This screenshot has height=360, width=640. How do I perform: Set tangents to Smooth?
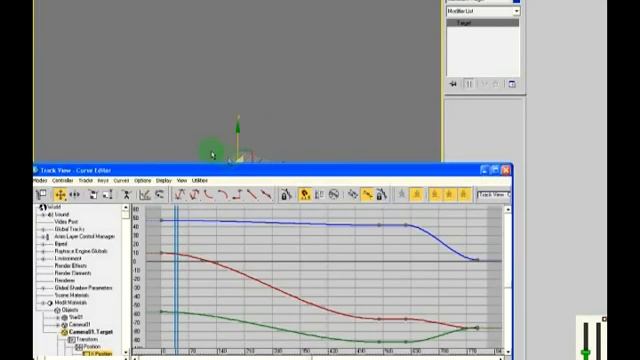266,195
